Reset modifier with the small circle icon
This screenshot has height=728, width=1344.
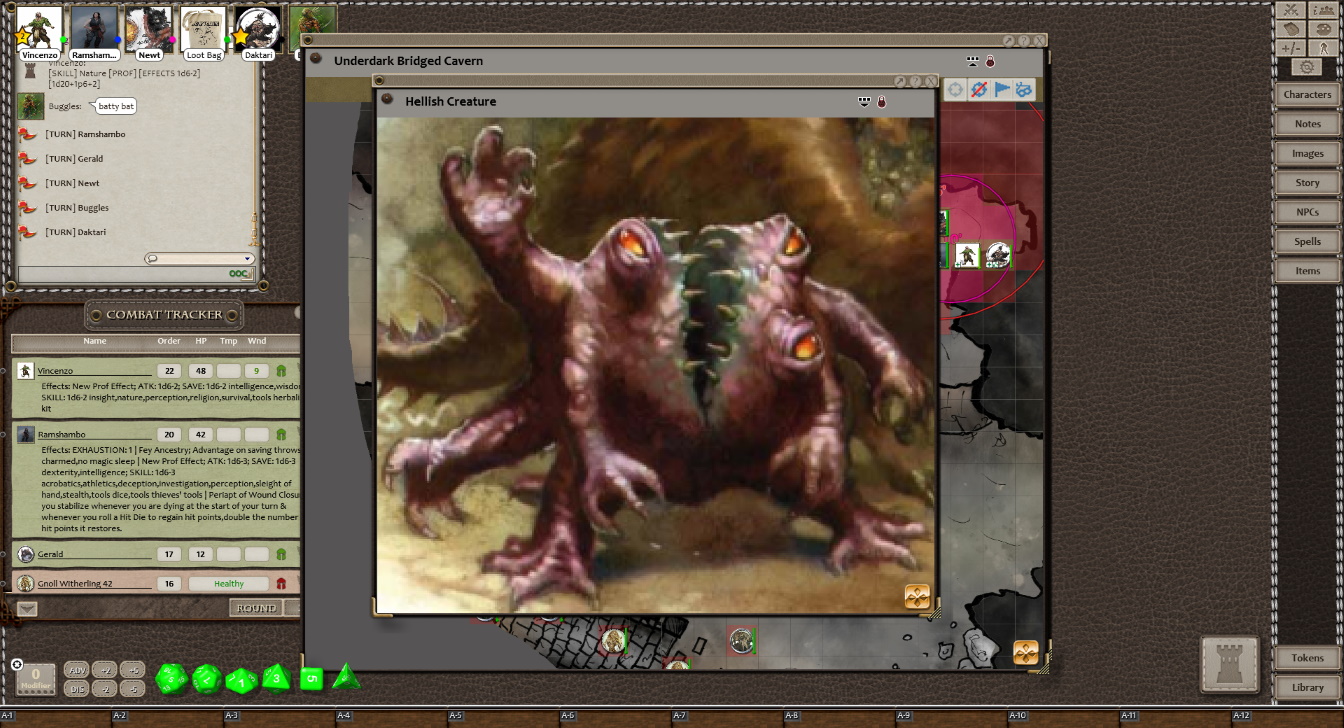pos(17,664)
